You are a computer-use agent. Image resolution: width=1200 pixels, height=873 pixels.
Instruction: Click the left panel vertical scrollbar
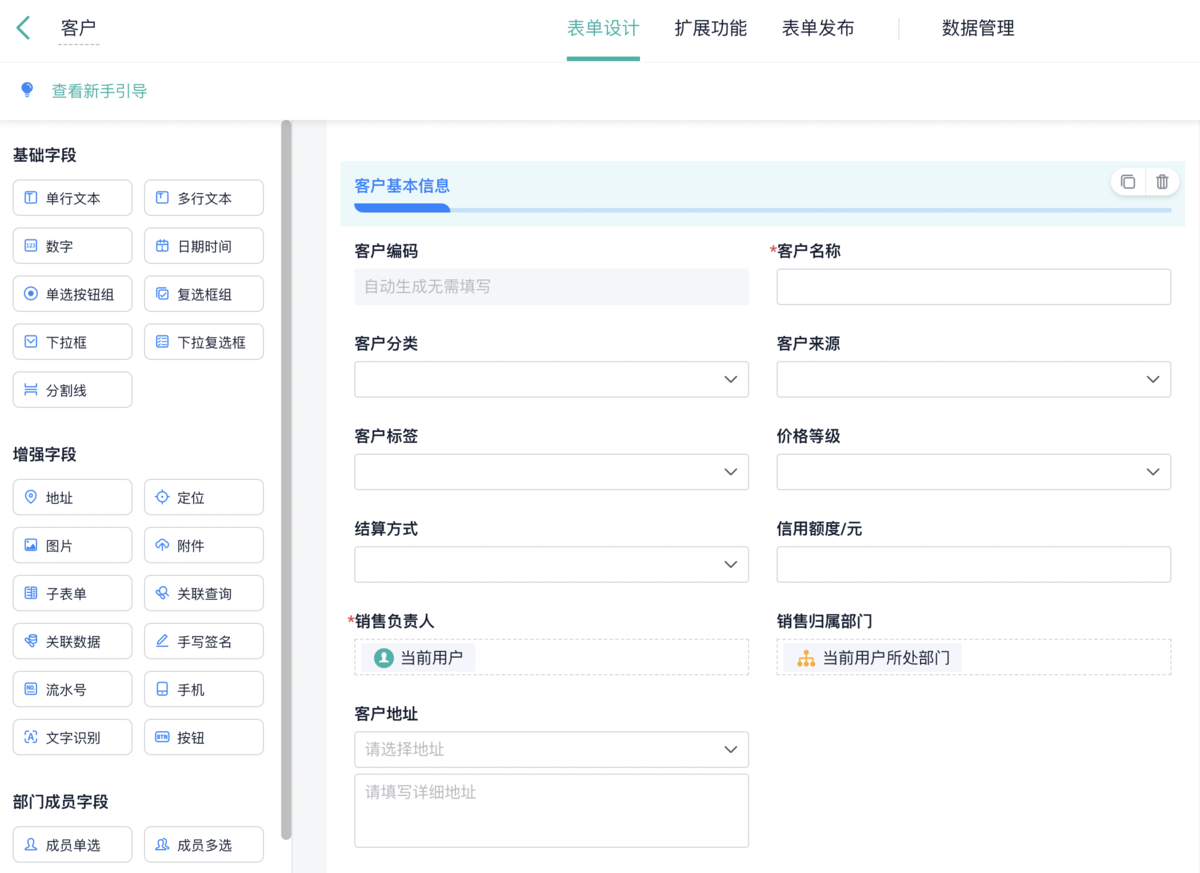click(x=286, y=480)
